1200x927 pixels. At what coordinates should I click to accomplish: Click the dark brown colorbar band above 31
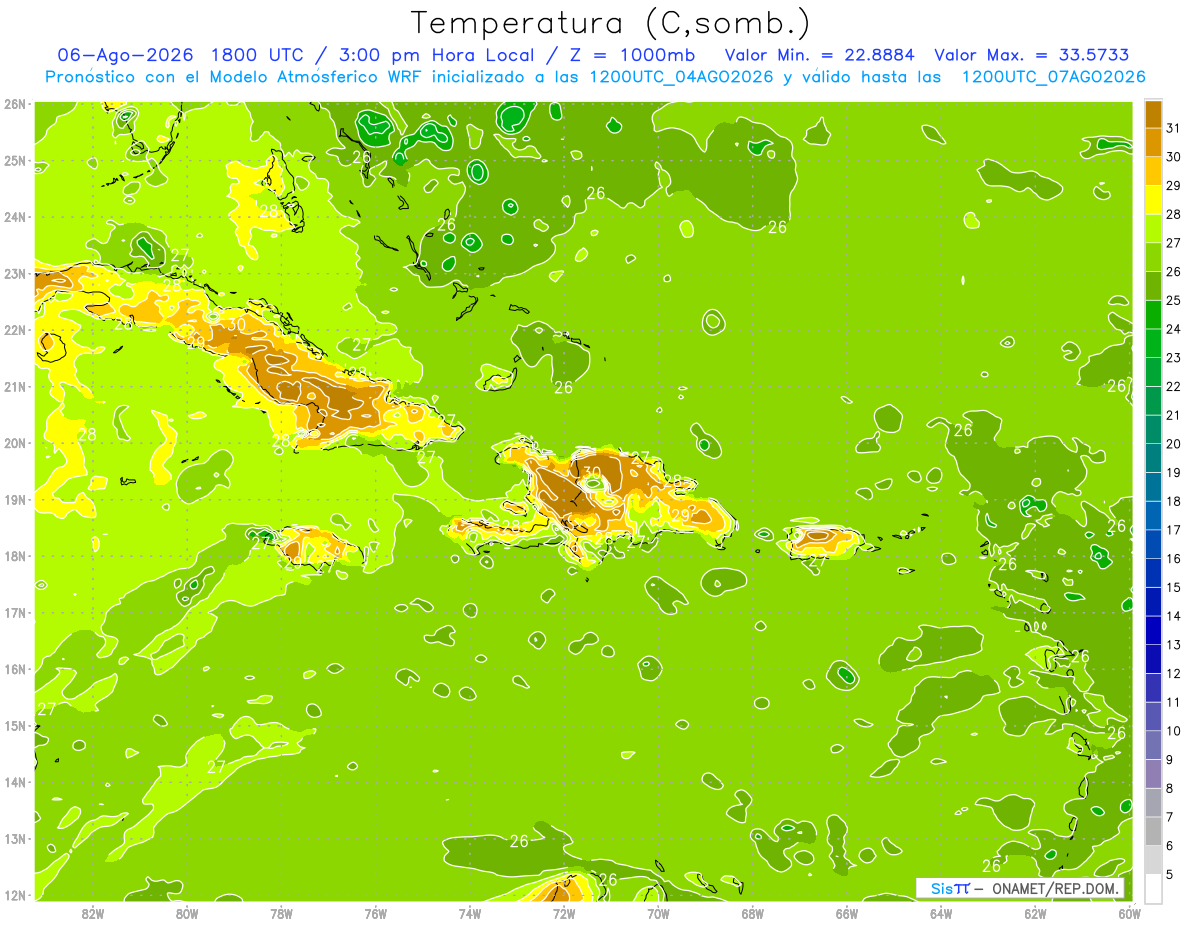point(1153,114)
